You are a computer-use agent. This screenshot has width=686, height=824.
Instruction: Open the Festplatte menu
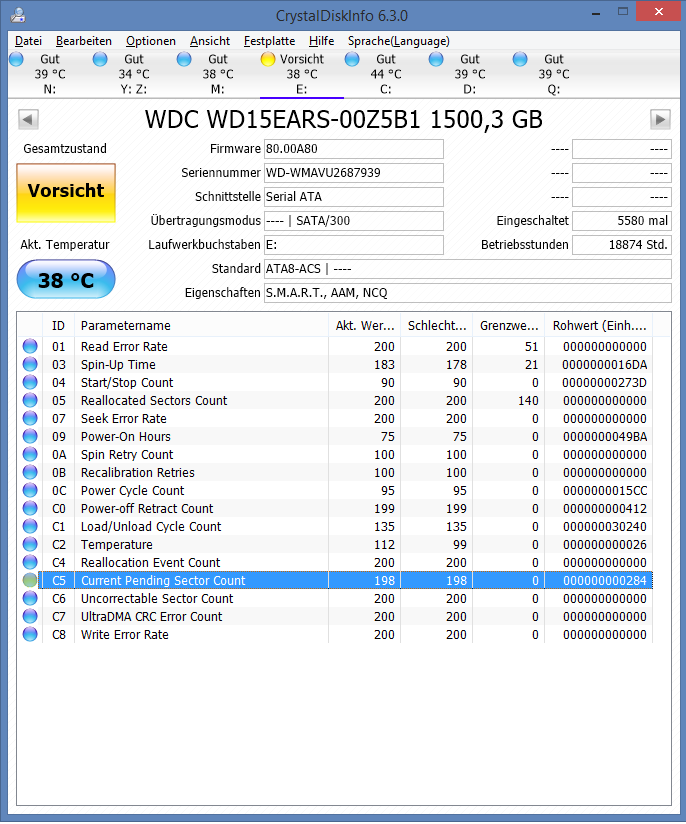pyautogui.click(x=269, y=41)
